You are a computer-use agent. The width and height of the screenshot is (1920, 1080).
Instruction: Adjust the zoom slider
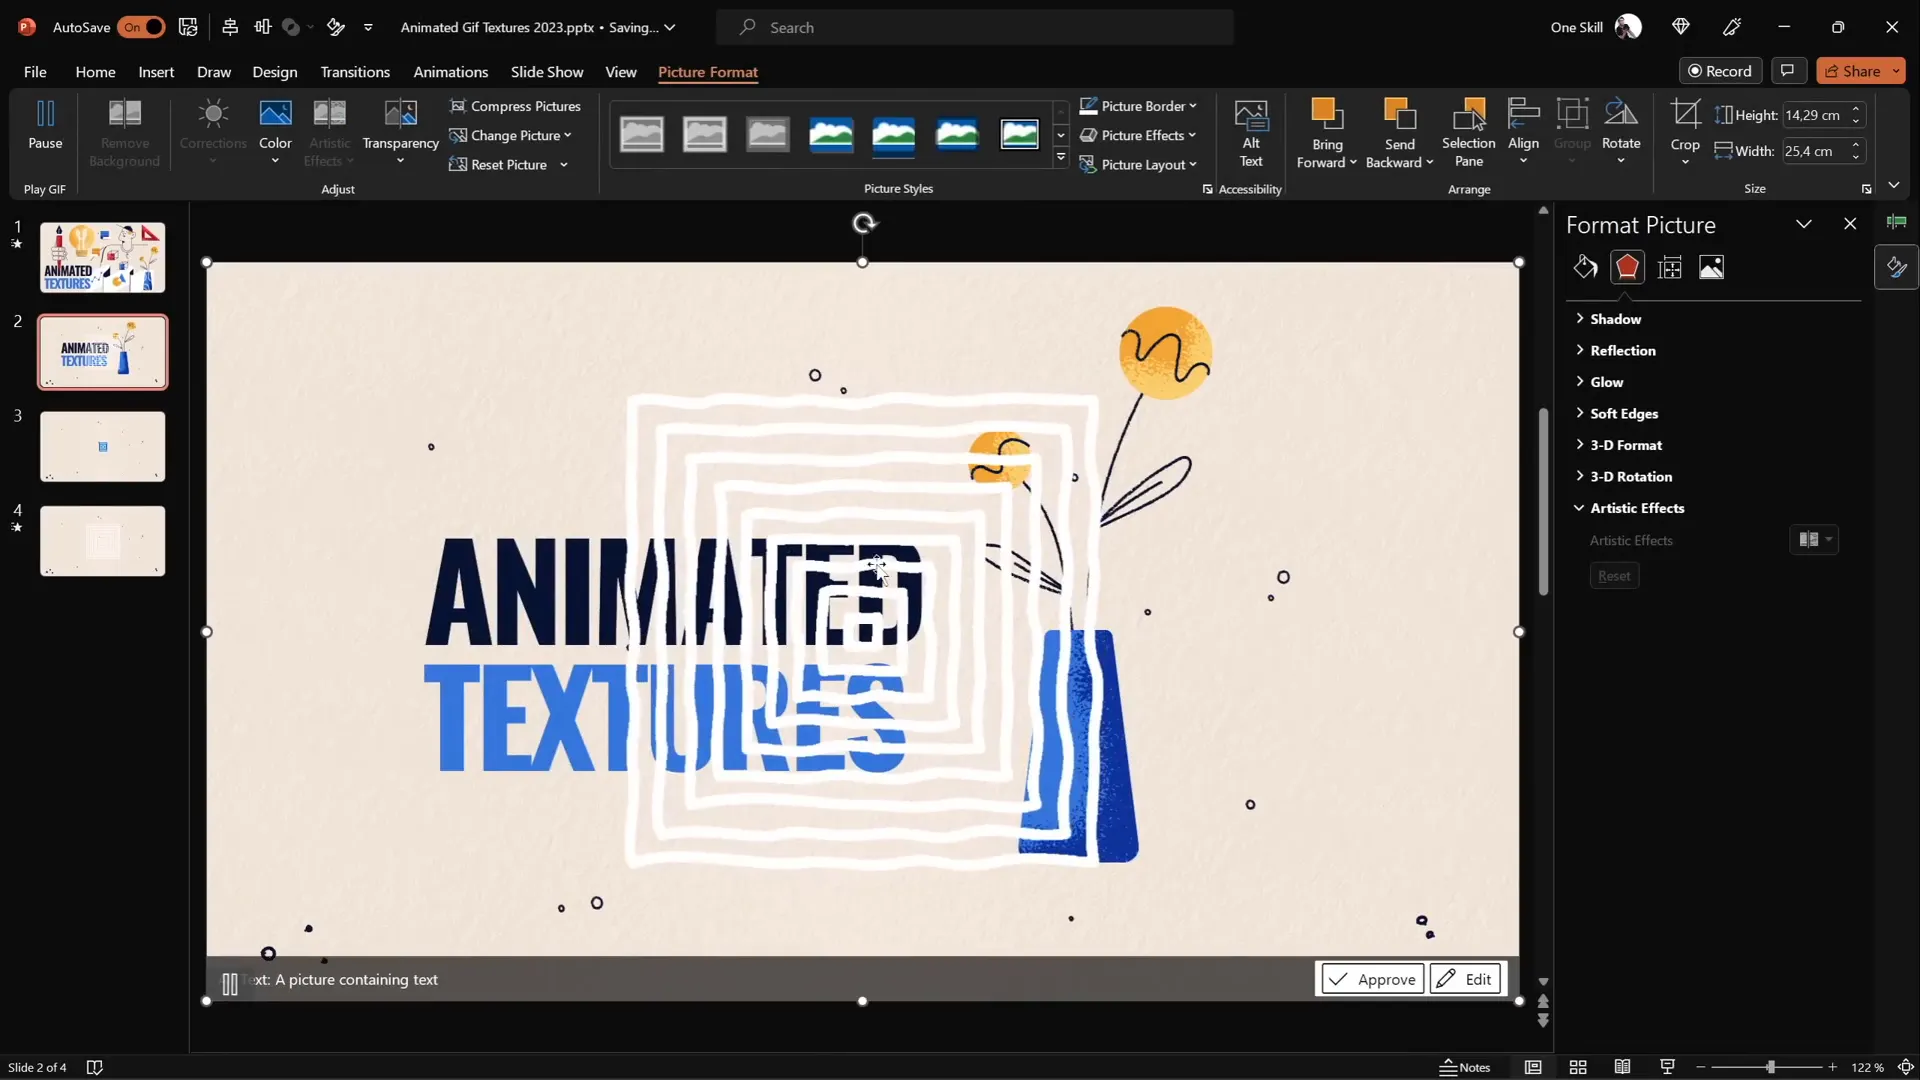(x=1770, y=1067)
